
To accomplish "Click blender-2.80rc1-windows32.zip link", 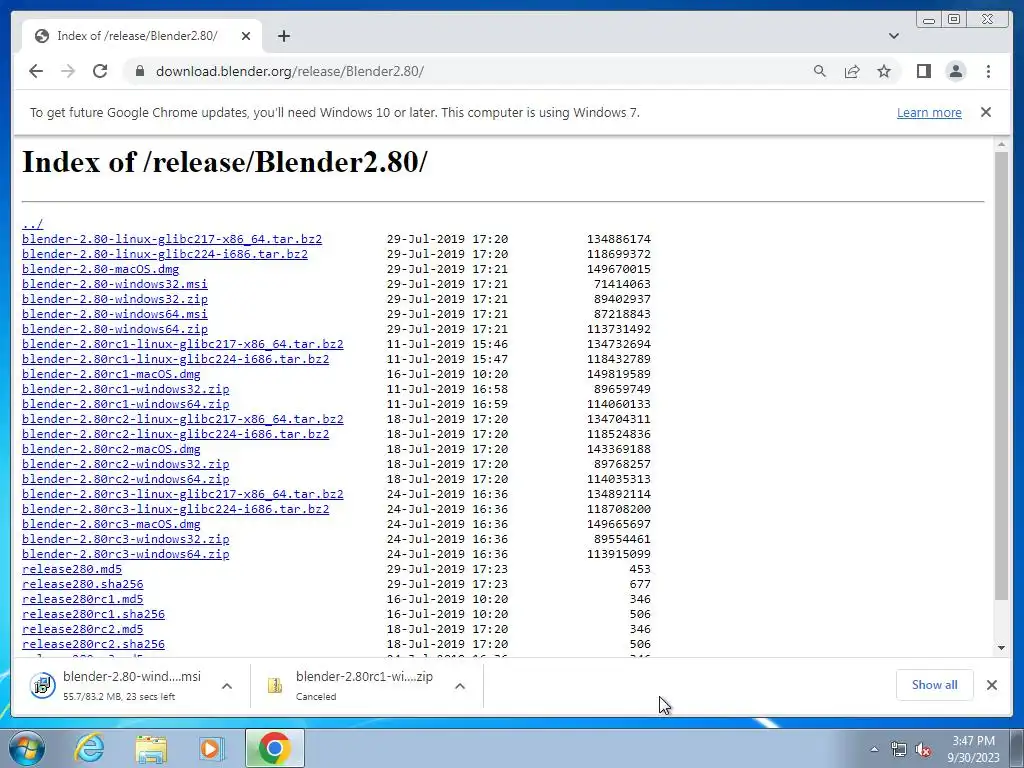I will (125, 389).
